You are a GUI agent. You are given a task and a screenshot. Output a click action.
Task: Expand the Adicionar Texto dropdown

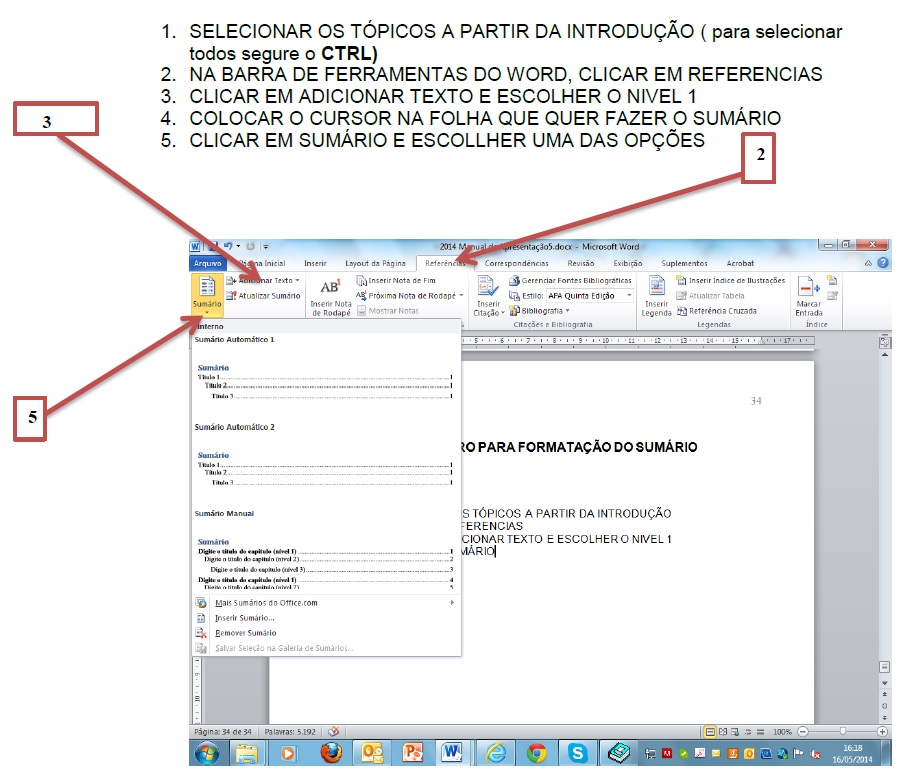298,281
